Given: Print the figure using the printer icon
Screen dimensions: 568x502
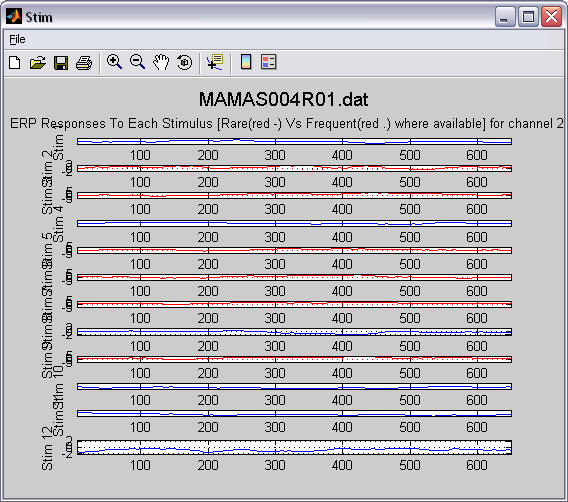Looking at the screenshot, I should tap(84, 63).
